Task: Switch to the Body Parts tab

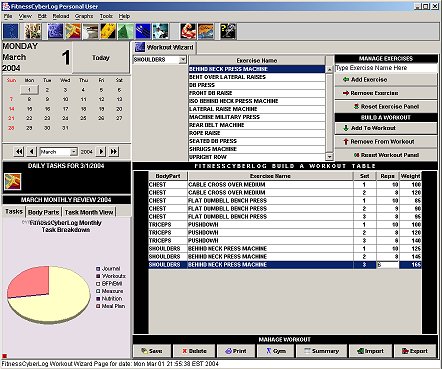Action: tap(44, 212)
